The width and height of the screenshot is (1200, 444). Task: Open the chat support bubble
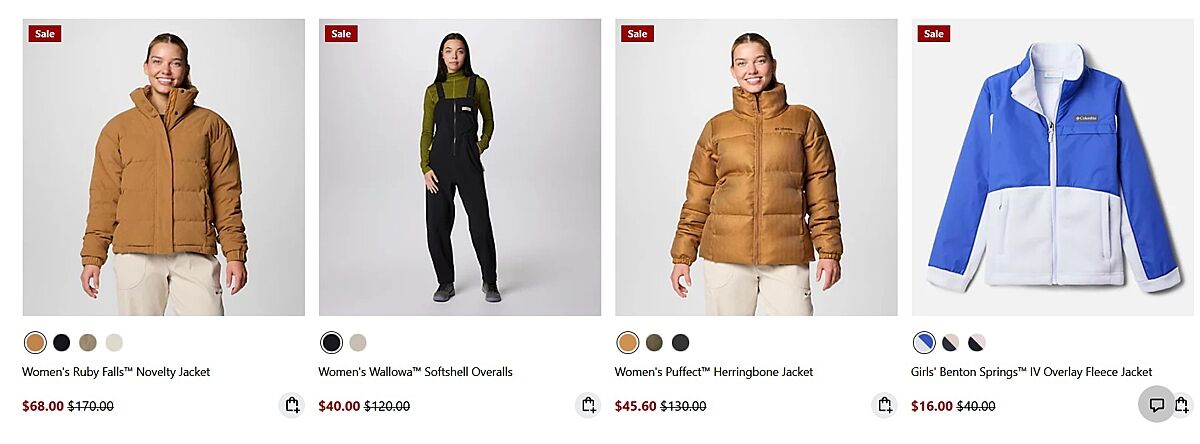(x=1156, y=405)
